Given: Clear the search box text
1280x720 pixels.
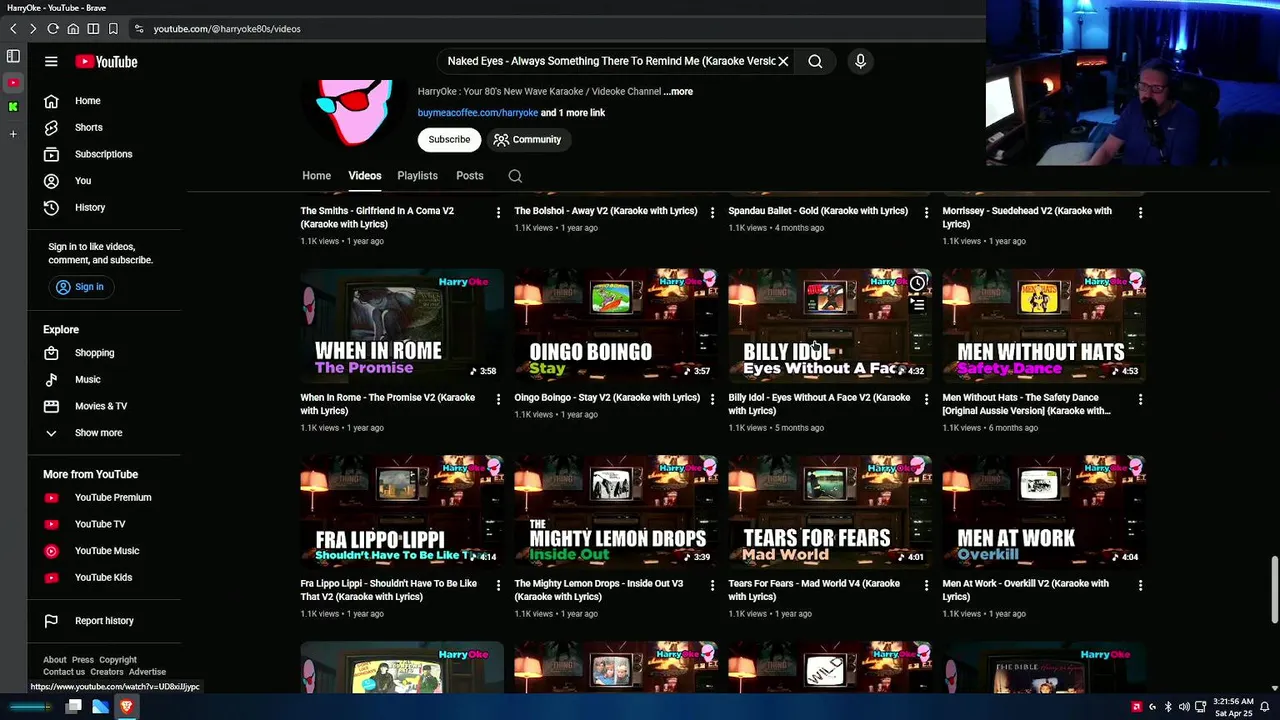Looking at the screenshot, I should (783, 62).
